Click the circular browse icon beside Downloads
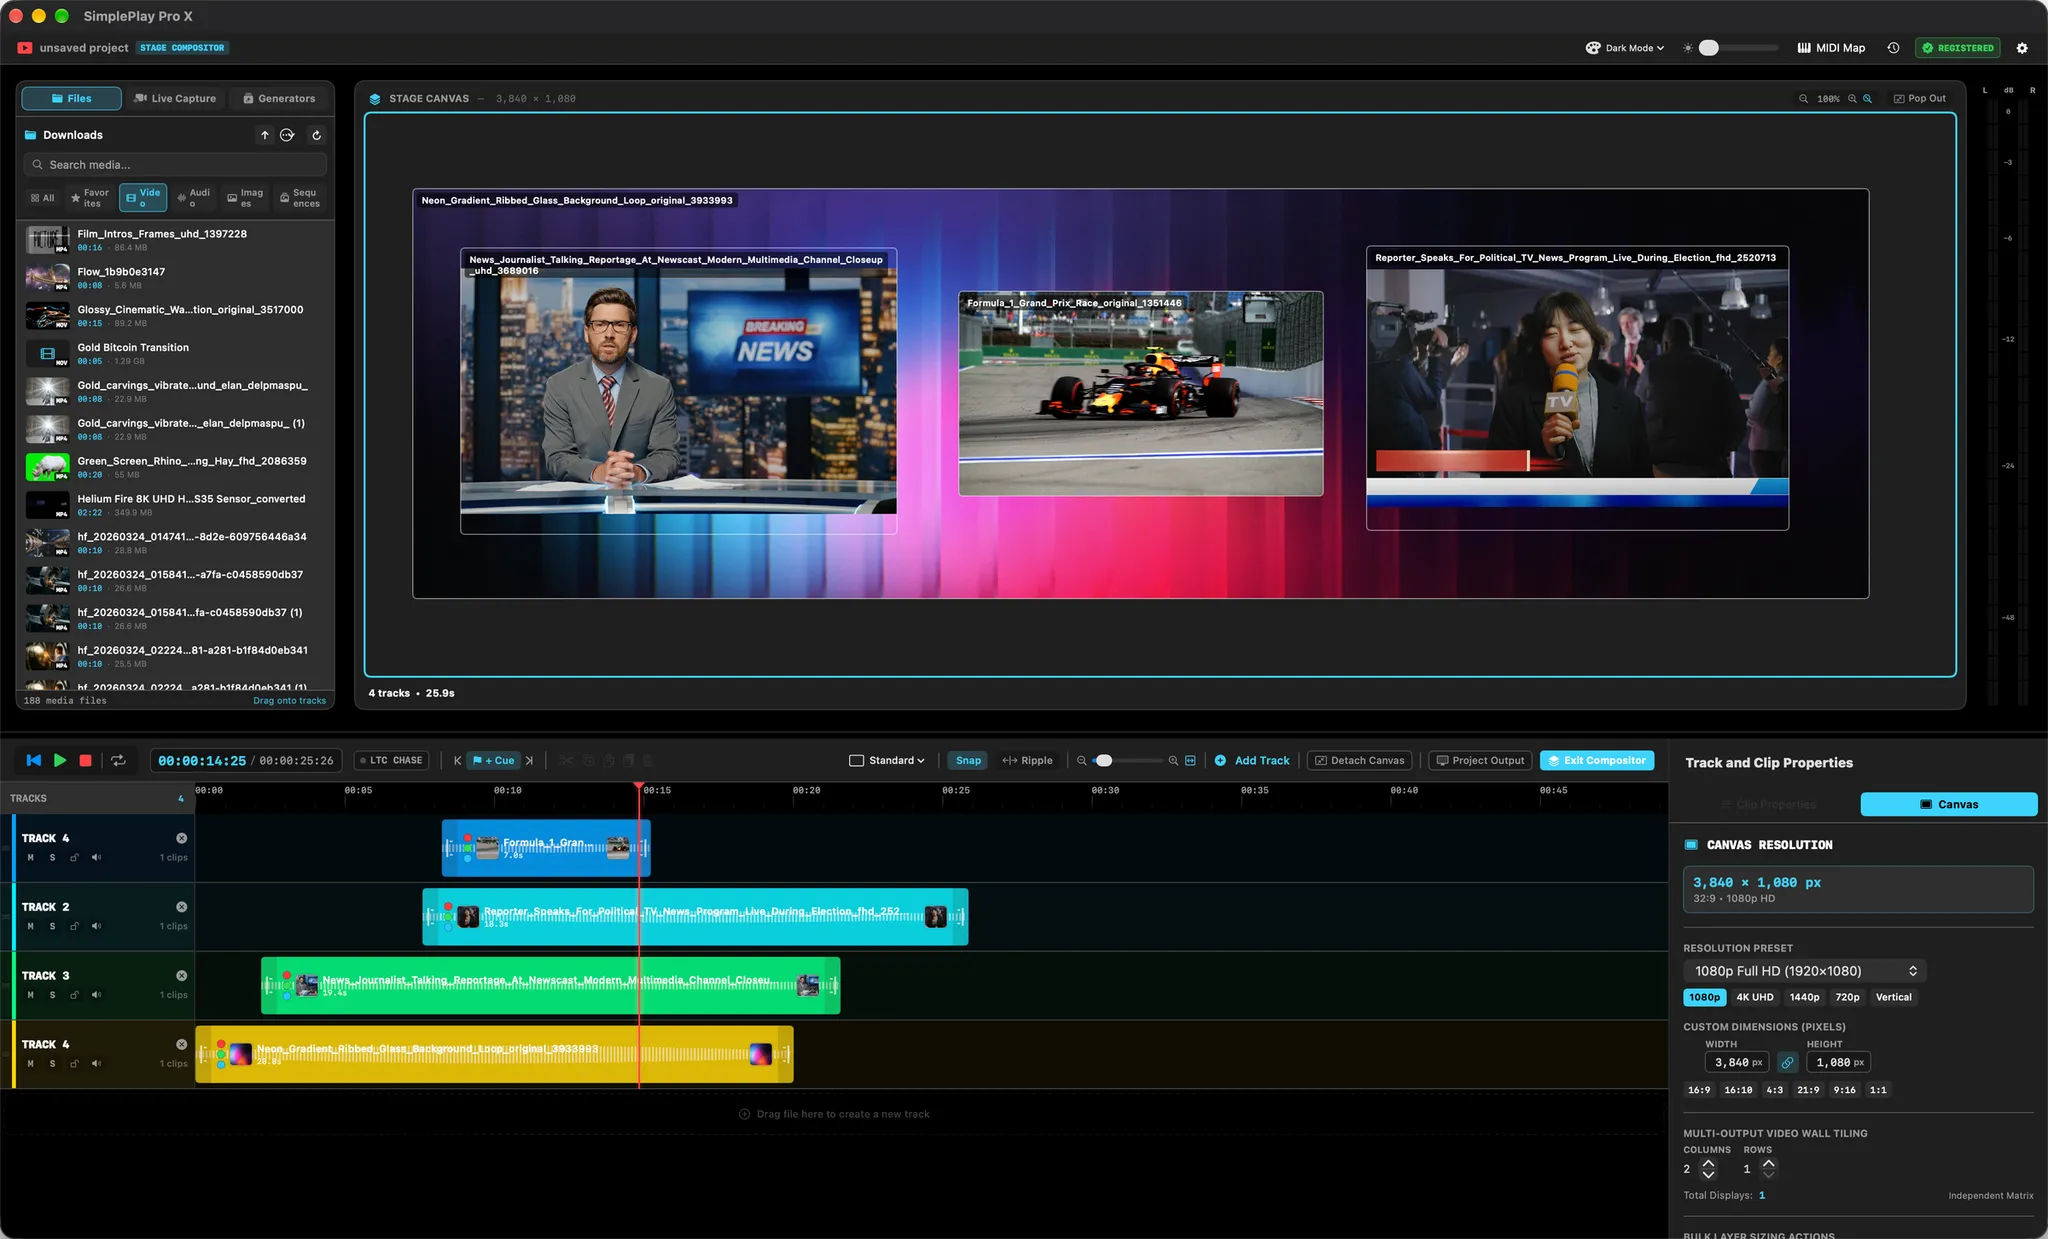 tap(287, 135)
